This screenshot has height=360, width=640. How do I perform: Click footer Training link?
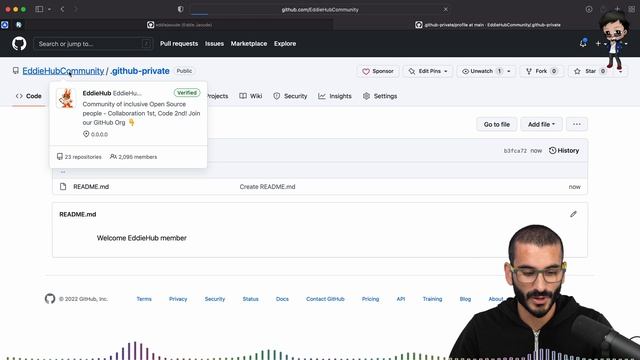tap(432, 299)
